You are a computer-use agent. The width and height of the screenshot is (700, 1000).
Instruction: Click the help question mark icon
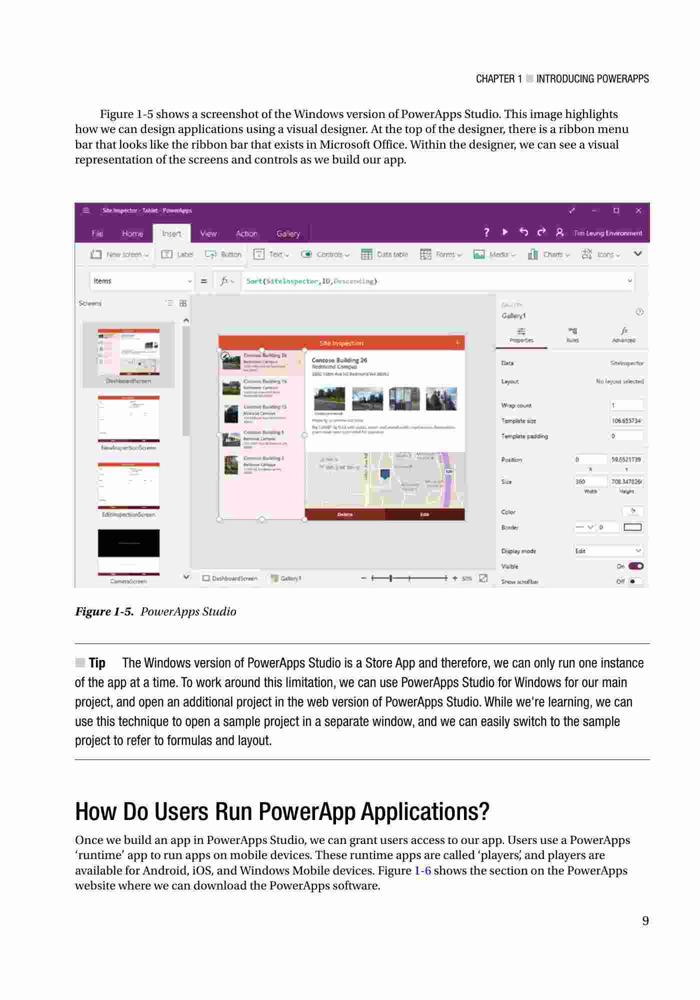click(x=486, y=233)
